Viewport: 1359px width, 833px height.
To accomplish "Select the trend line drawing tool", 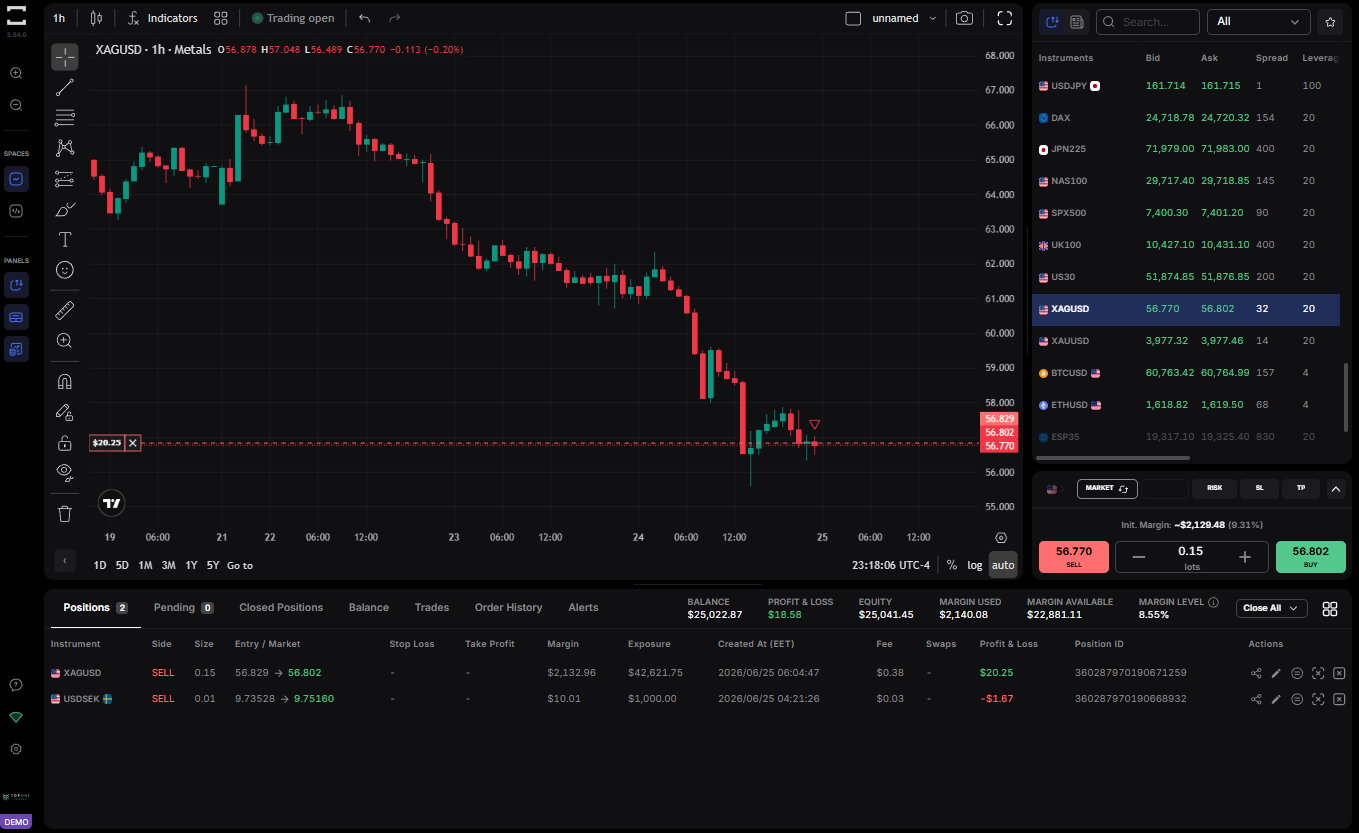I will [x=65, y=87].
